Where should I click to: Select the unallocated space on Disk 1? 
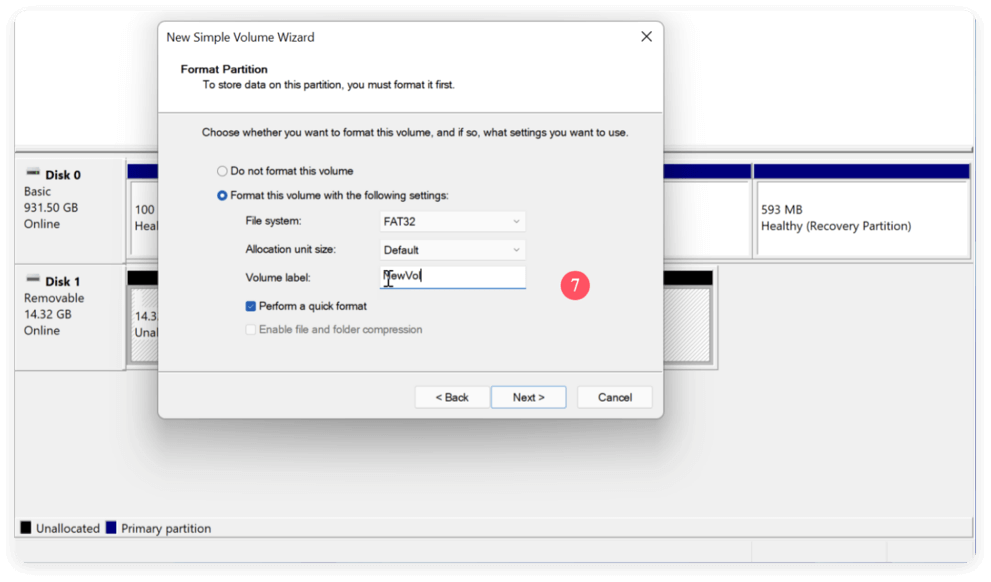(145, 320)
